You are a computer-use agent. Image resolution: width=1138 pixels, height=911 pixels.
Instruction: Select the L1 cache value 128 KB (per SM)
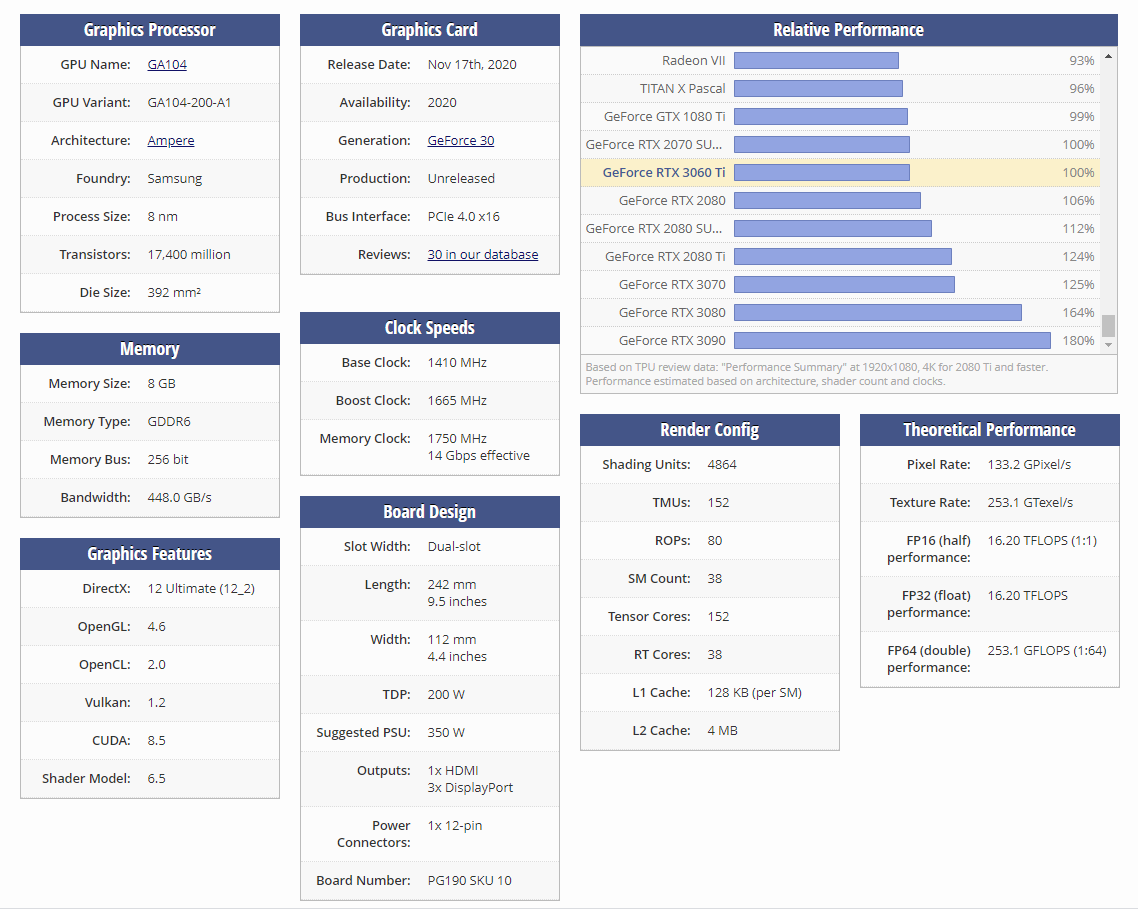pyautogui.click(x=755, y=693)
